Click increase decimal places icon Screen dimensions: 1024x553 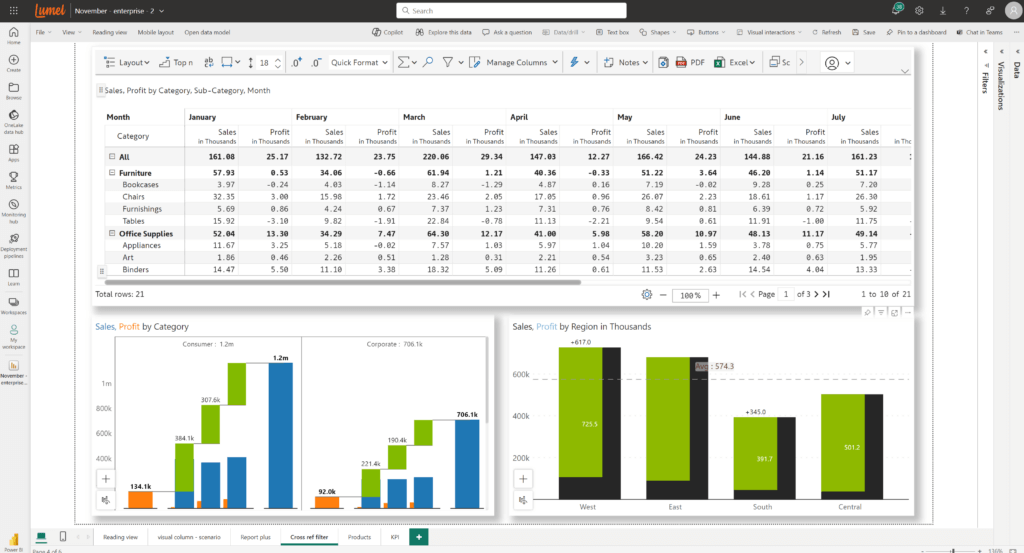click(x=296, y=62)
